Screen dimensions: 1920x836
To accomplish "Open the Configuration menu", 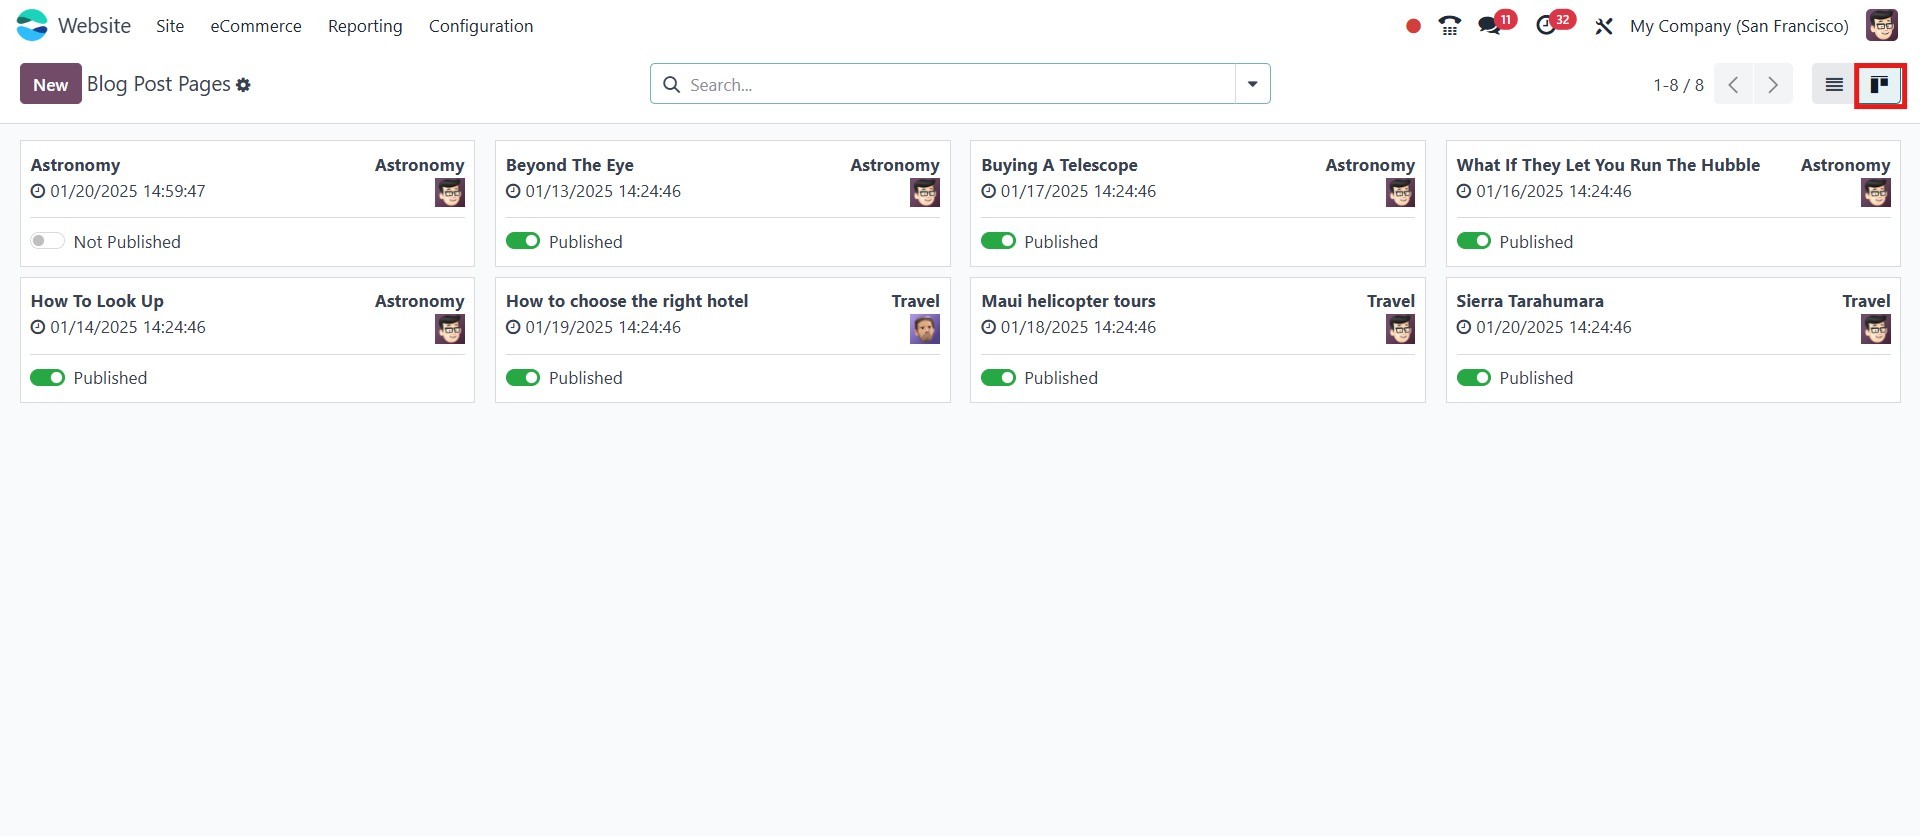I will pos(481,26).
